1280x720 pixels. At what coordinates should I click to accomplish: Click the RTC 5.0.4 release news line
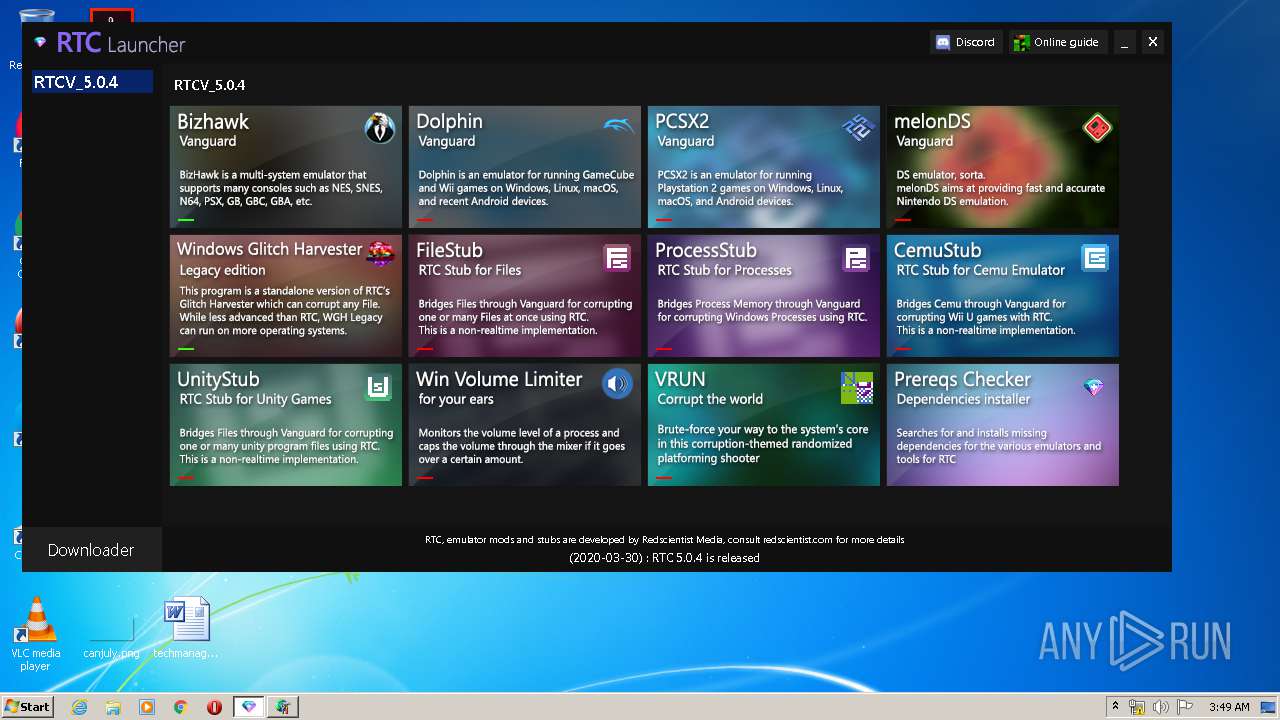(x=665, y=558)
